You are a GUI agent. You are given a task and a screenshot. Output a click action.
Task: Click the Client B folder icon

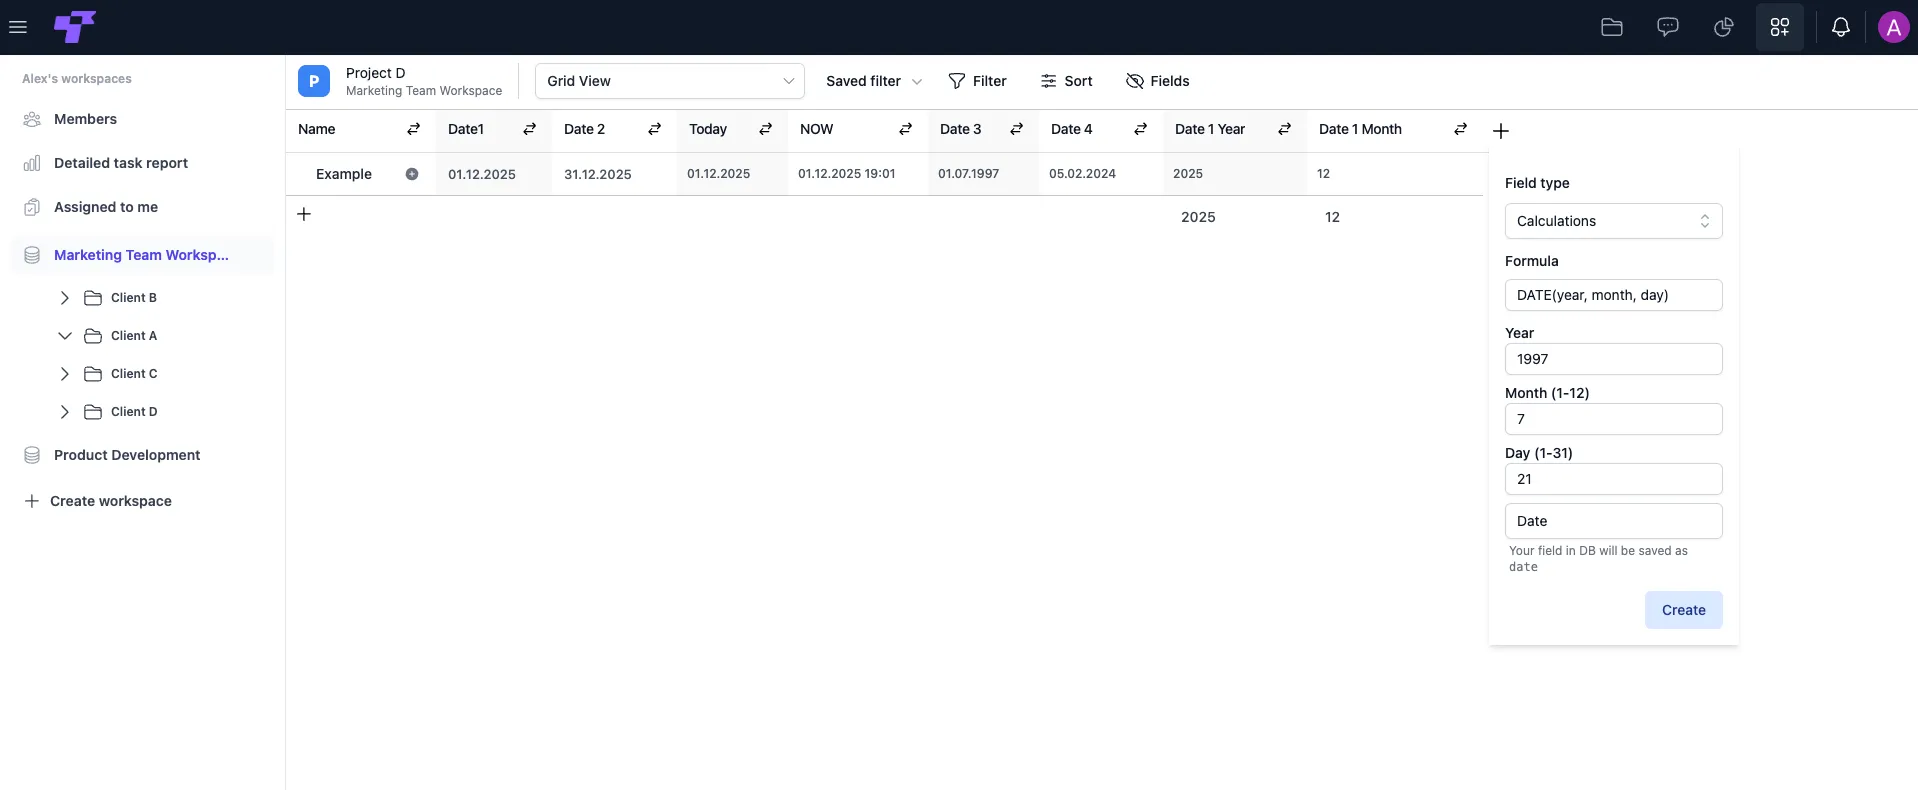coord(93,298)
